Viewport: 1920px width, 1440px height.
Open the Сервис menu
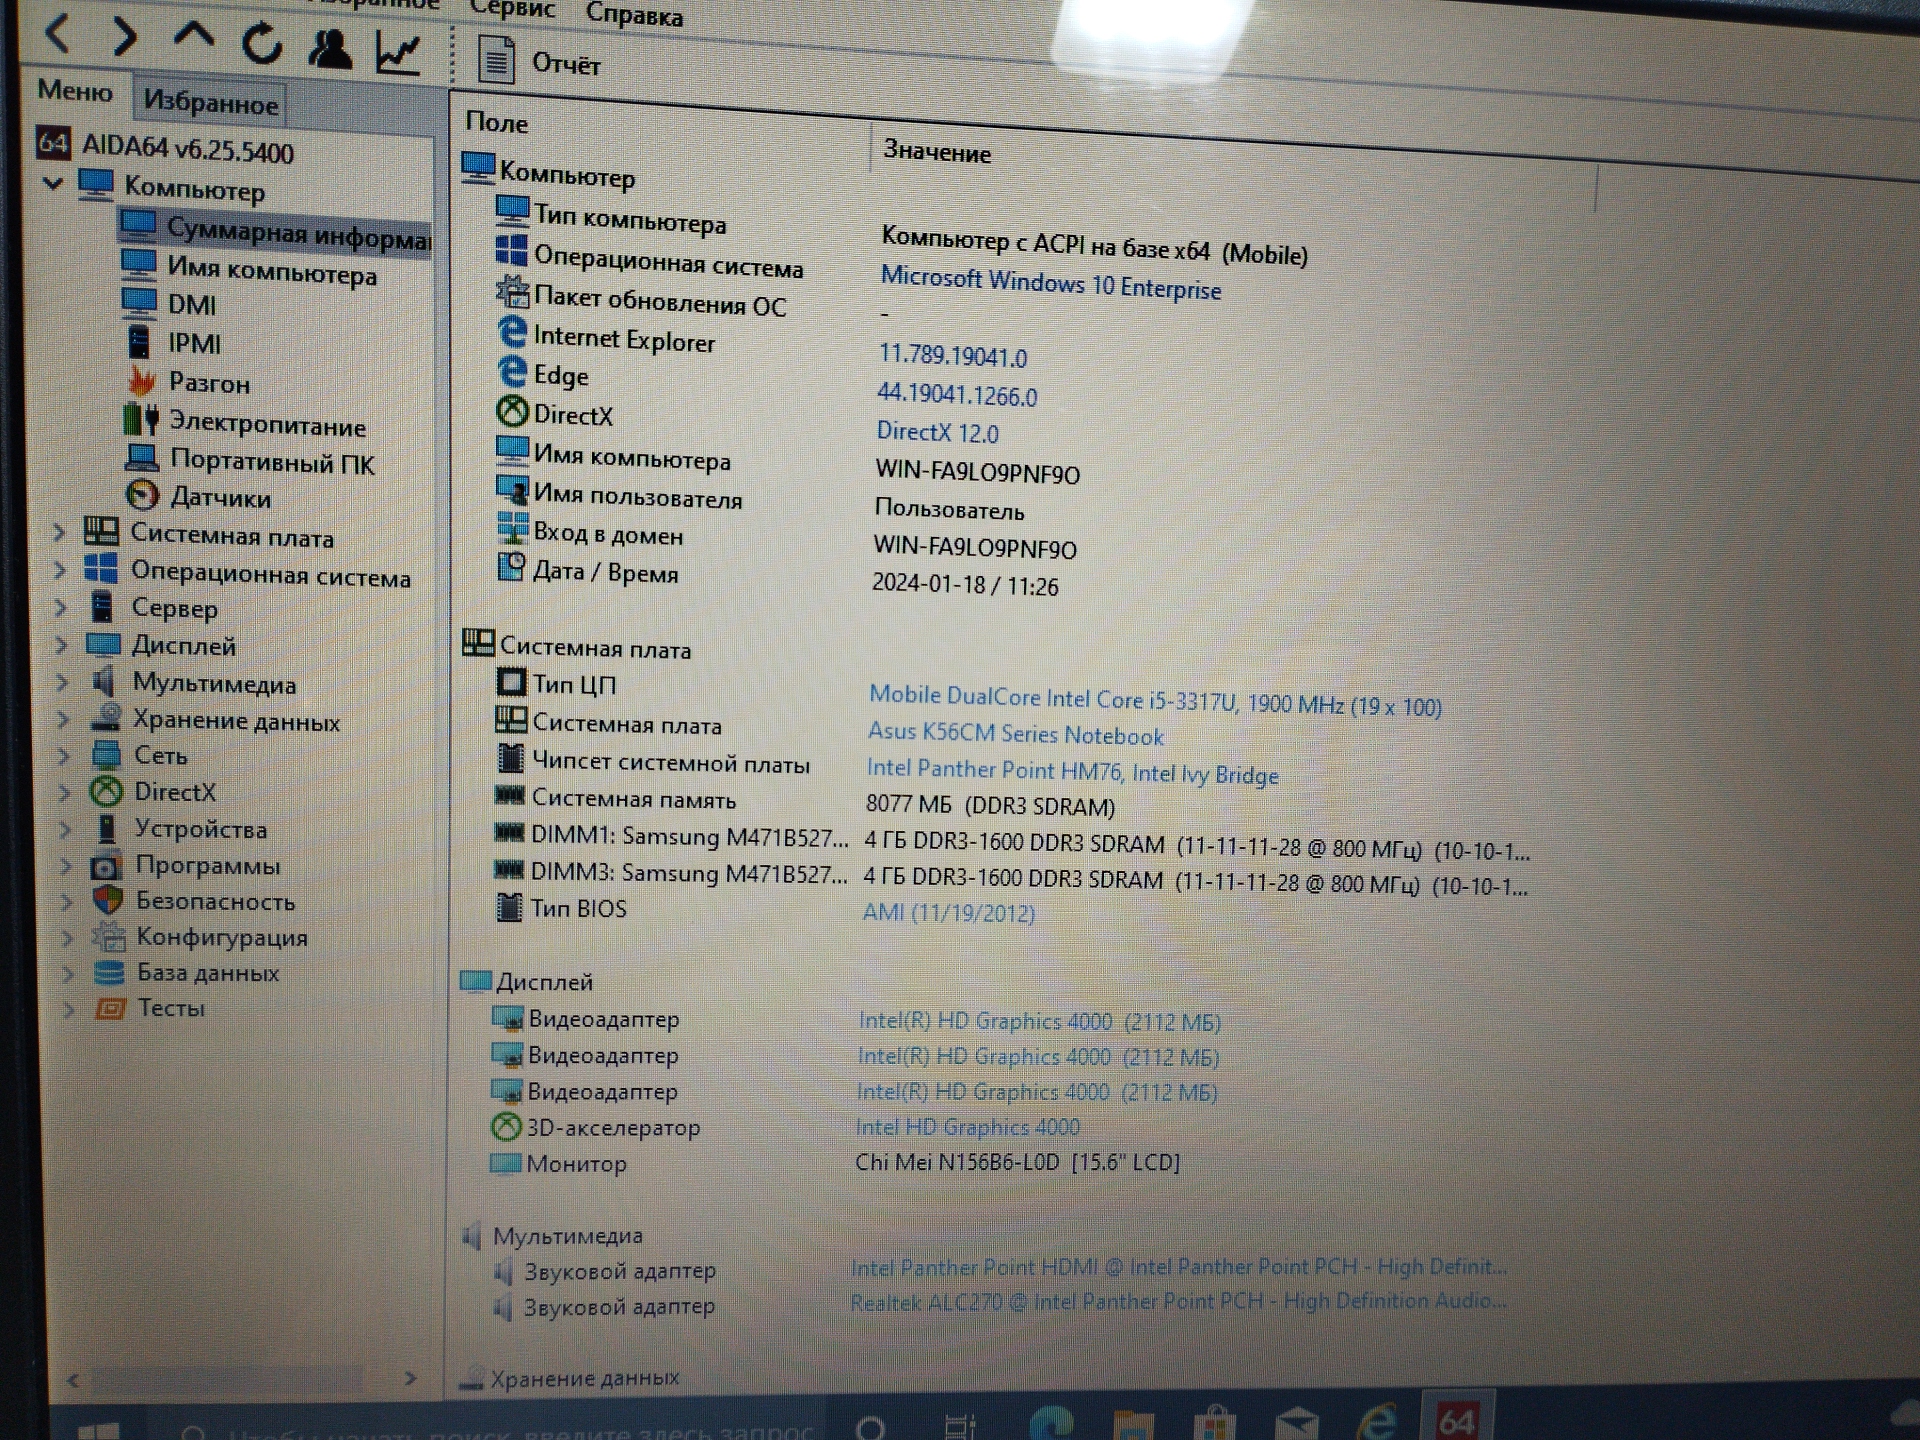click(x=512, y=9)
